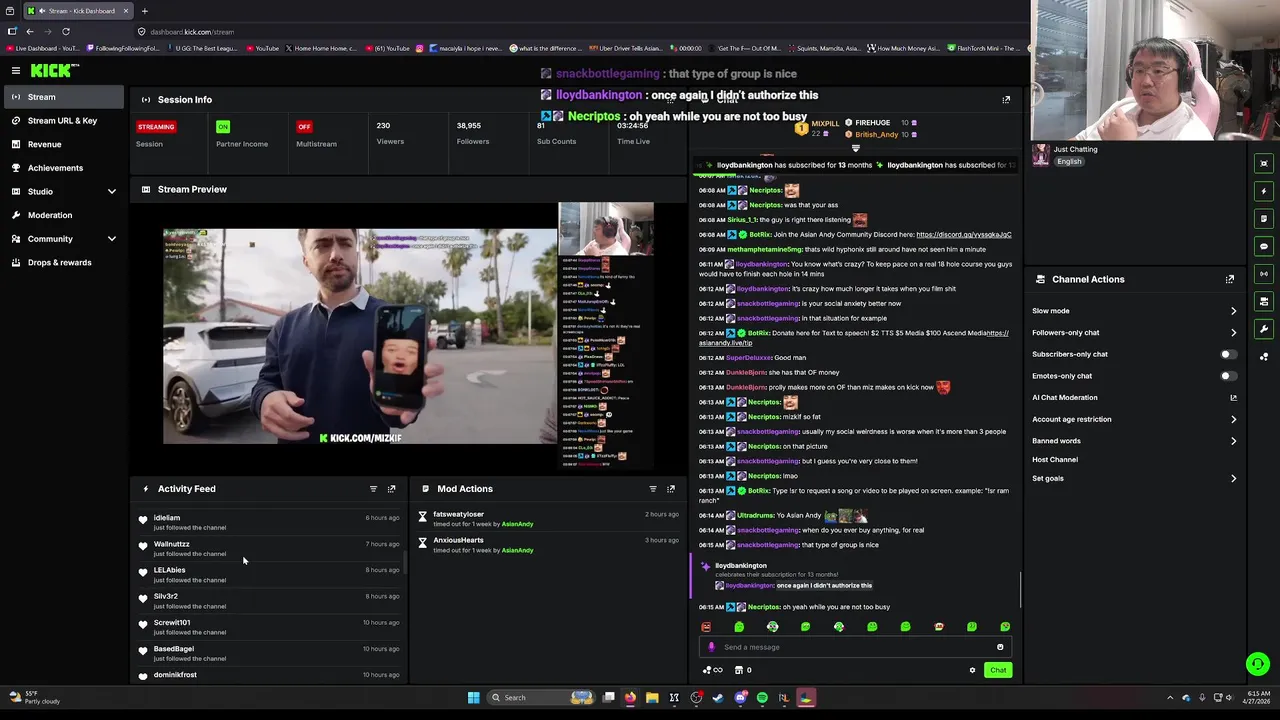This screenshot has width=1280, height=720.
Task: Filter the Mod Actions list
Action: coord(653,489)
